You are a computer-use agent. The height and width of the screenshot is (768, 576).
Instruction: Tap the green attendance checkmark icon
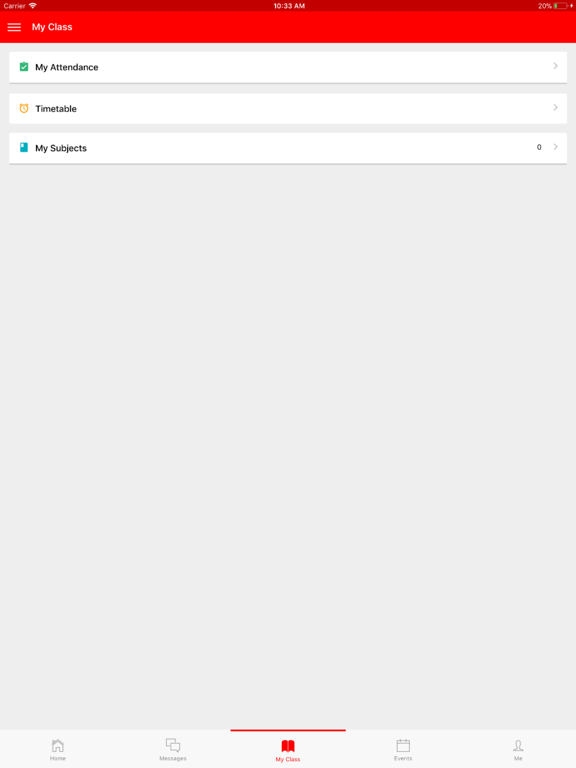(24, 67)
